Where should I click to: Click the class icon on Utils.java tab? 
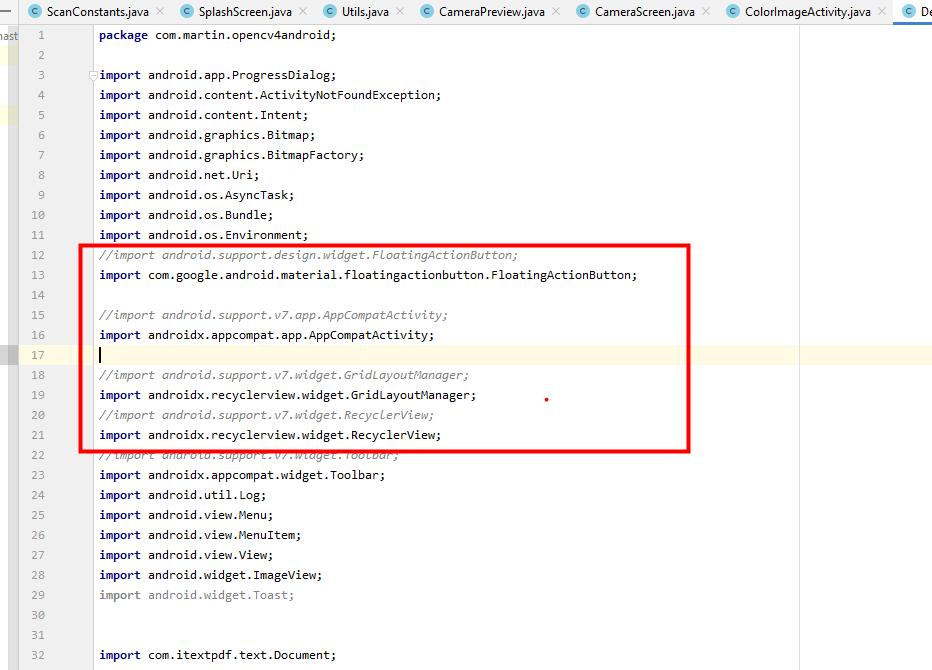[330, 11]
